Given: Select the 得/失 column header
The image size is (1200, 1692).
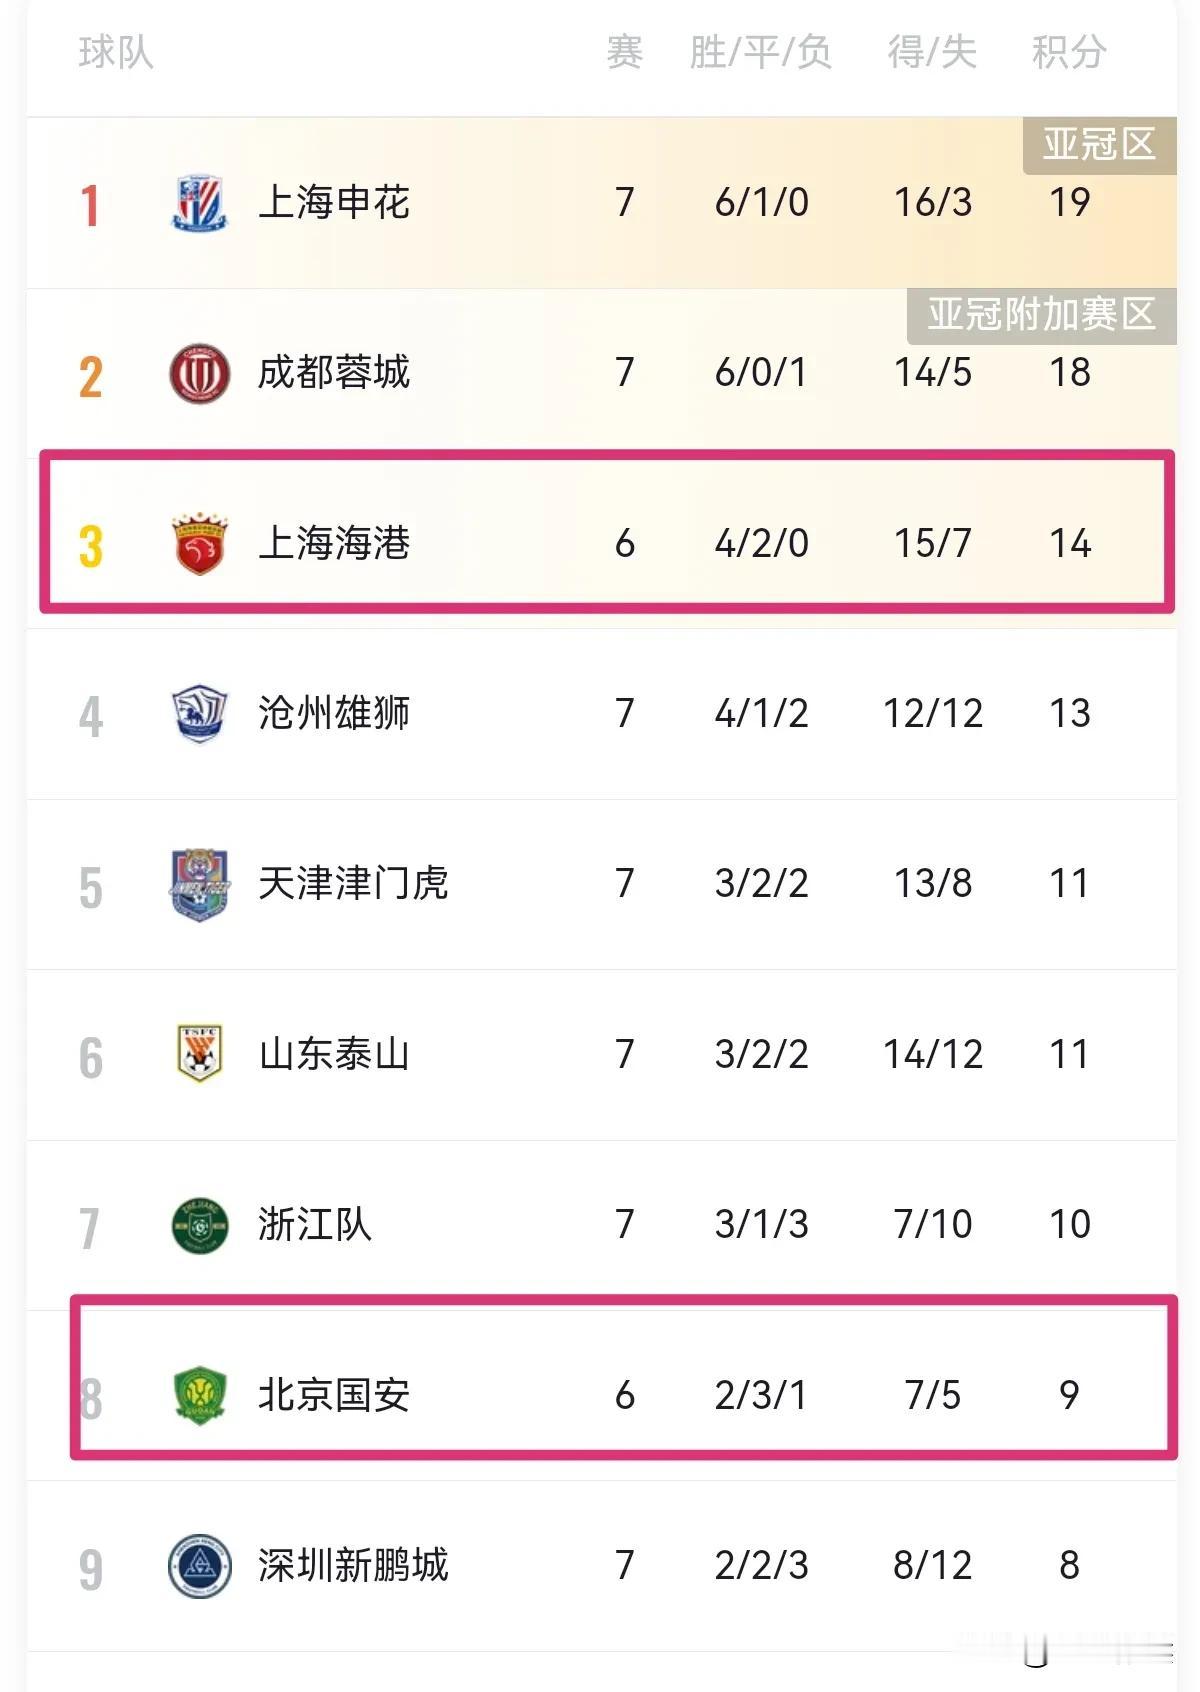Looking at the screenshot, I should tap(932, 52).
